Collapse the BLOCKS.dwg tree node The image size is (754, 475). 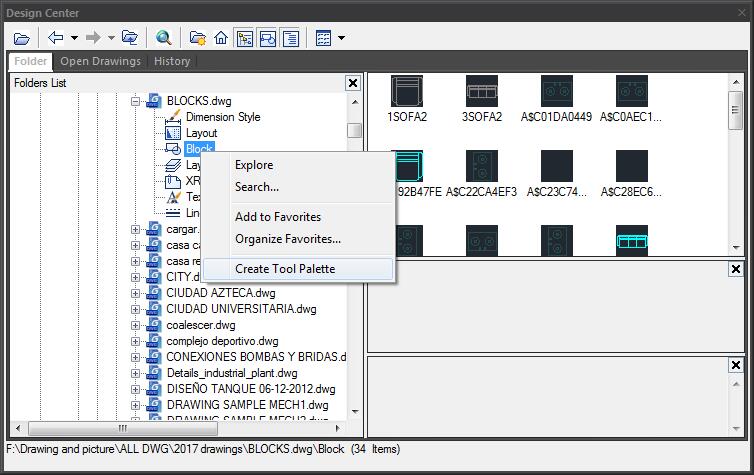point(136,101)
